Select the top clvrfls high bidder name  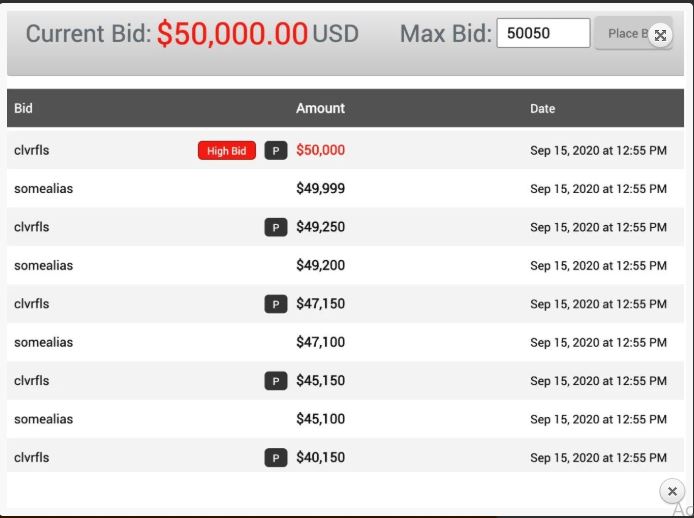point(31,150)
